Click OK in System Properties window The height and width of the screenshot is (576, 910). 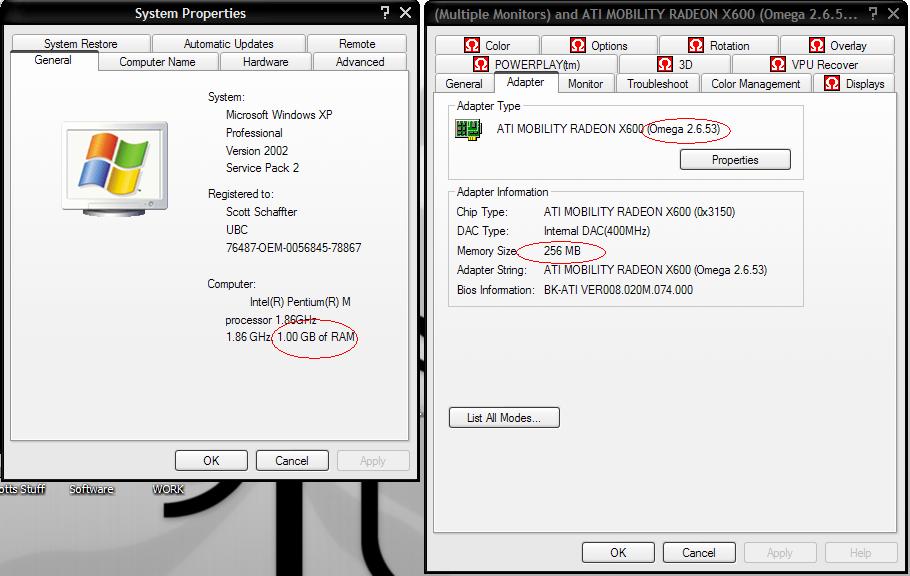pos(211,460)
